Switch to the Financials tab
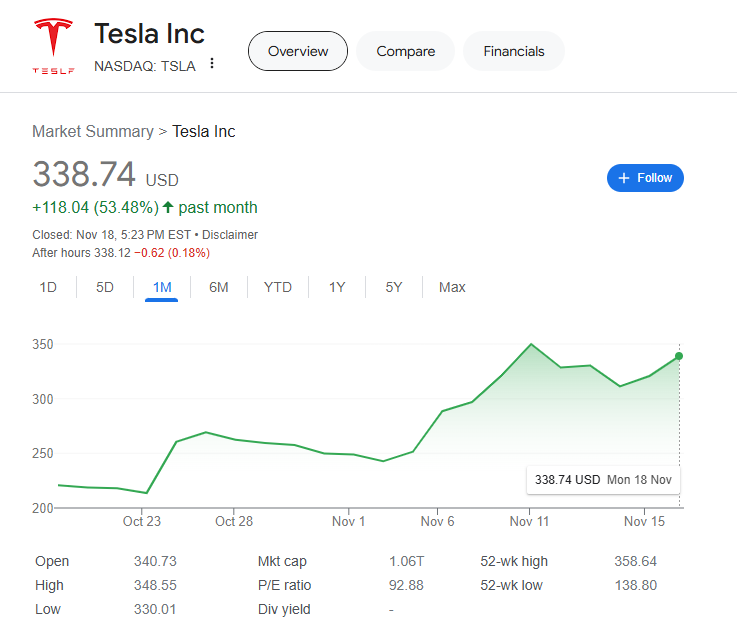 514,51
